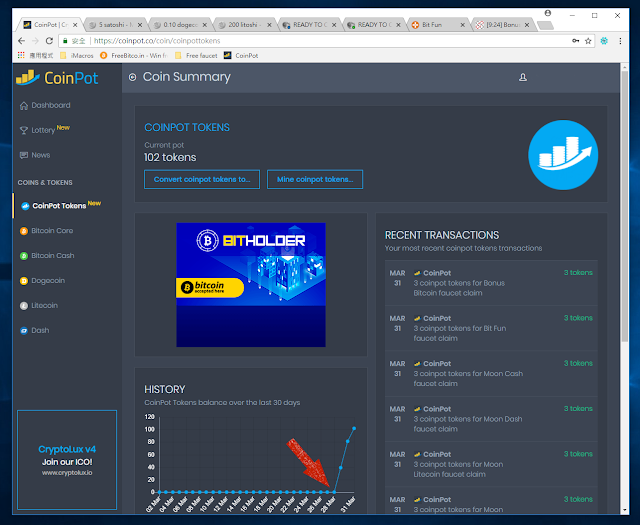
Task: Click the Bitcoin Cash green icon
Action: 24,256
